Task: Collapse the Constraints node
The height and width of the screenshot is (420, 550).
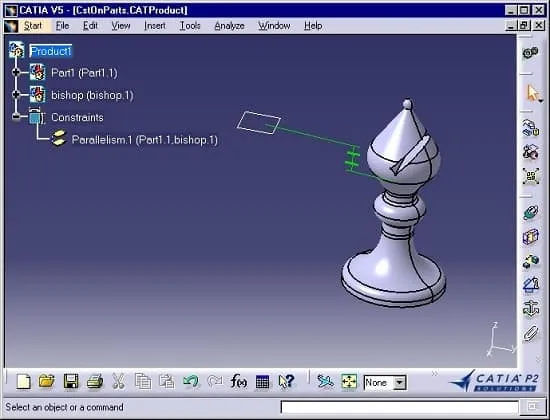Action: [16, 117]
